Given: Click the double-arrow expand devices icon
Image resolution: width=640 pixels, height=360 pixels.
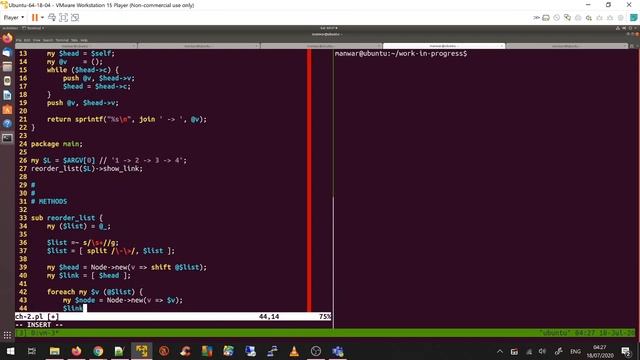Looking at the screenshot, I should pyautogui.click(x=536, y=18).
